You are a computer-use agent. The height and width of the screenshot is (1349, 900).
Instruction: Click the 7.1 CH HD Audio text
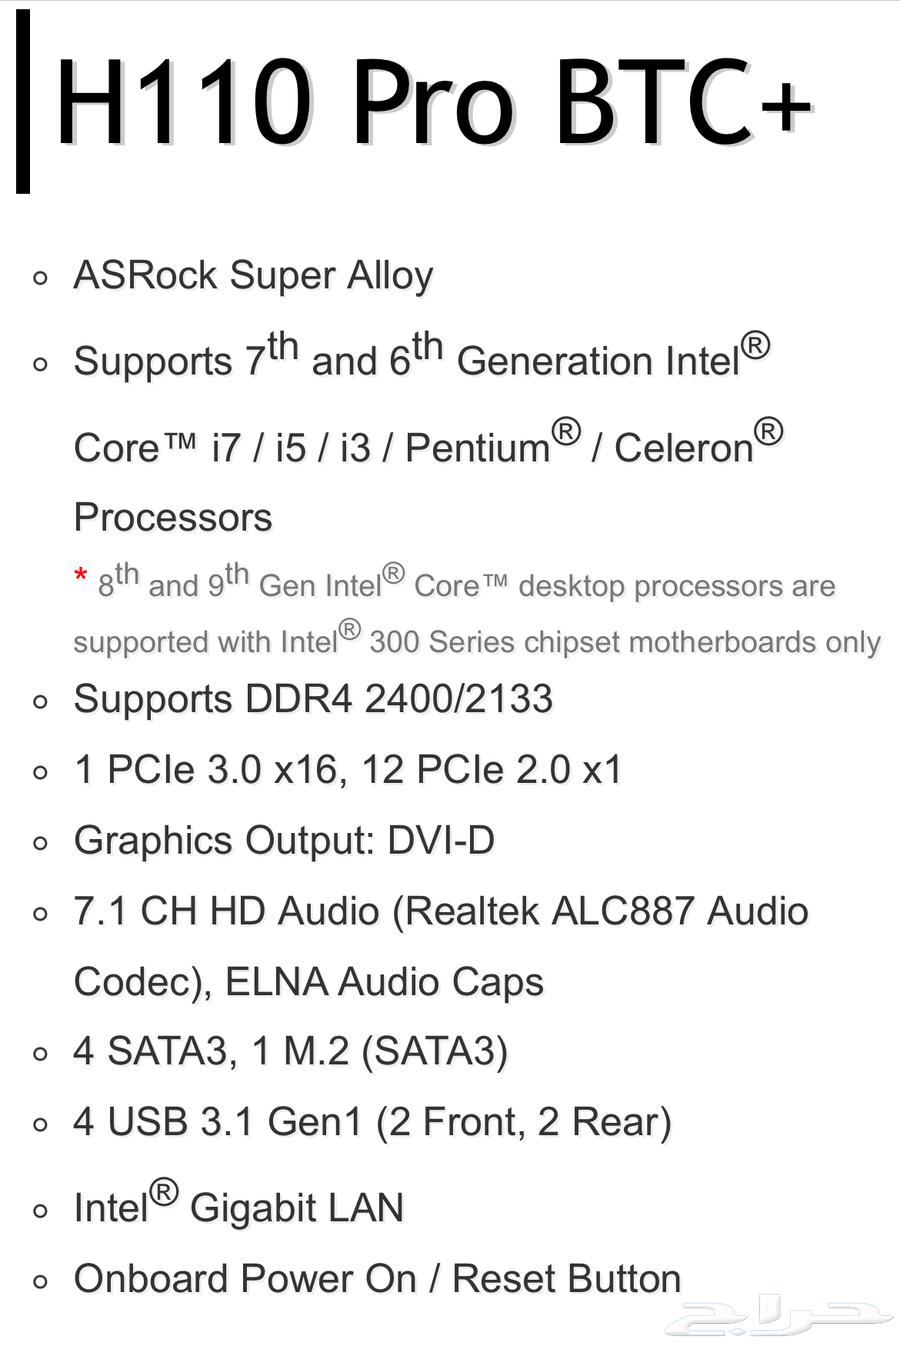(x=440, y=912)
